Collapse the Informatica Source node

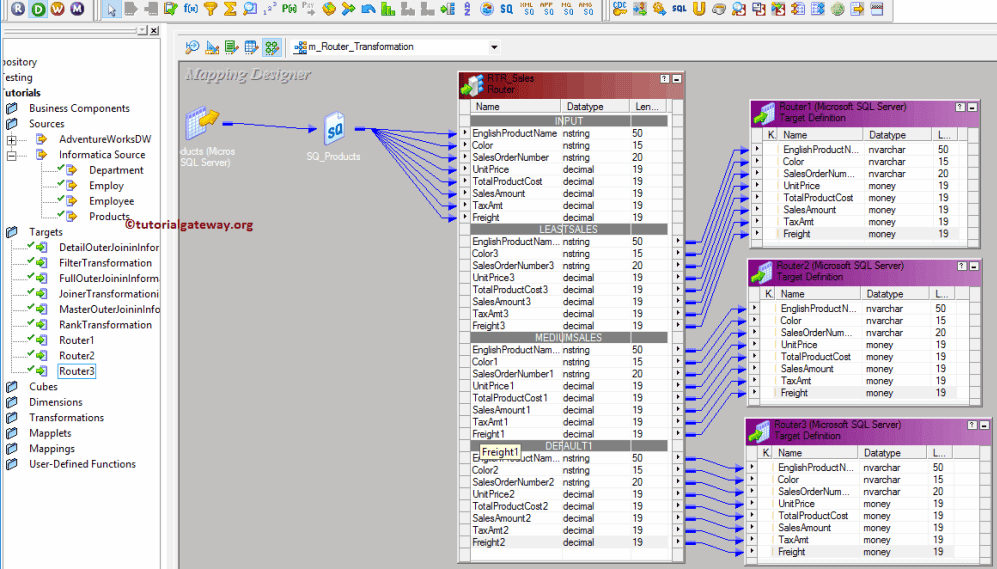click(12, 155)
